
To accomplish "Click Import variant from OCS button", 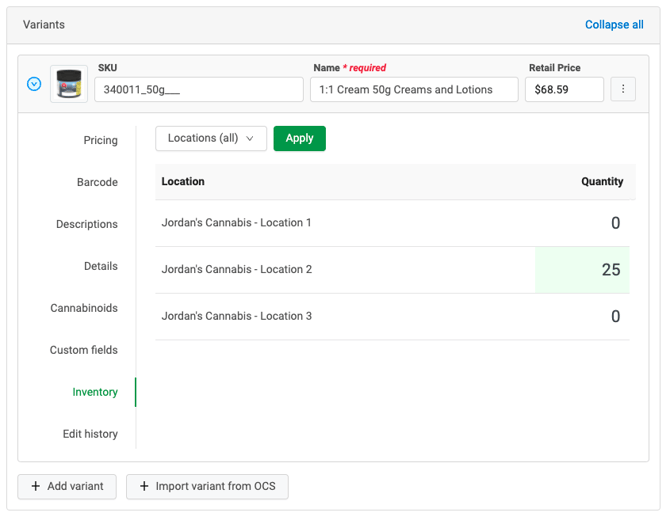I will tap(207, 486).
